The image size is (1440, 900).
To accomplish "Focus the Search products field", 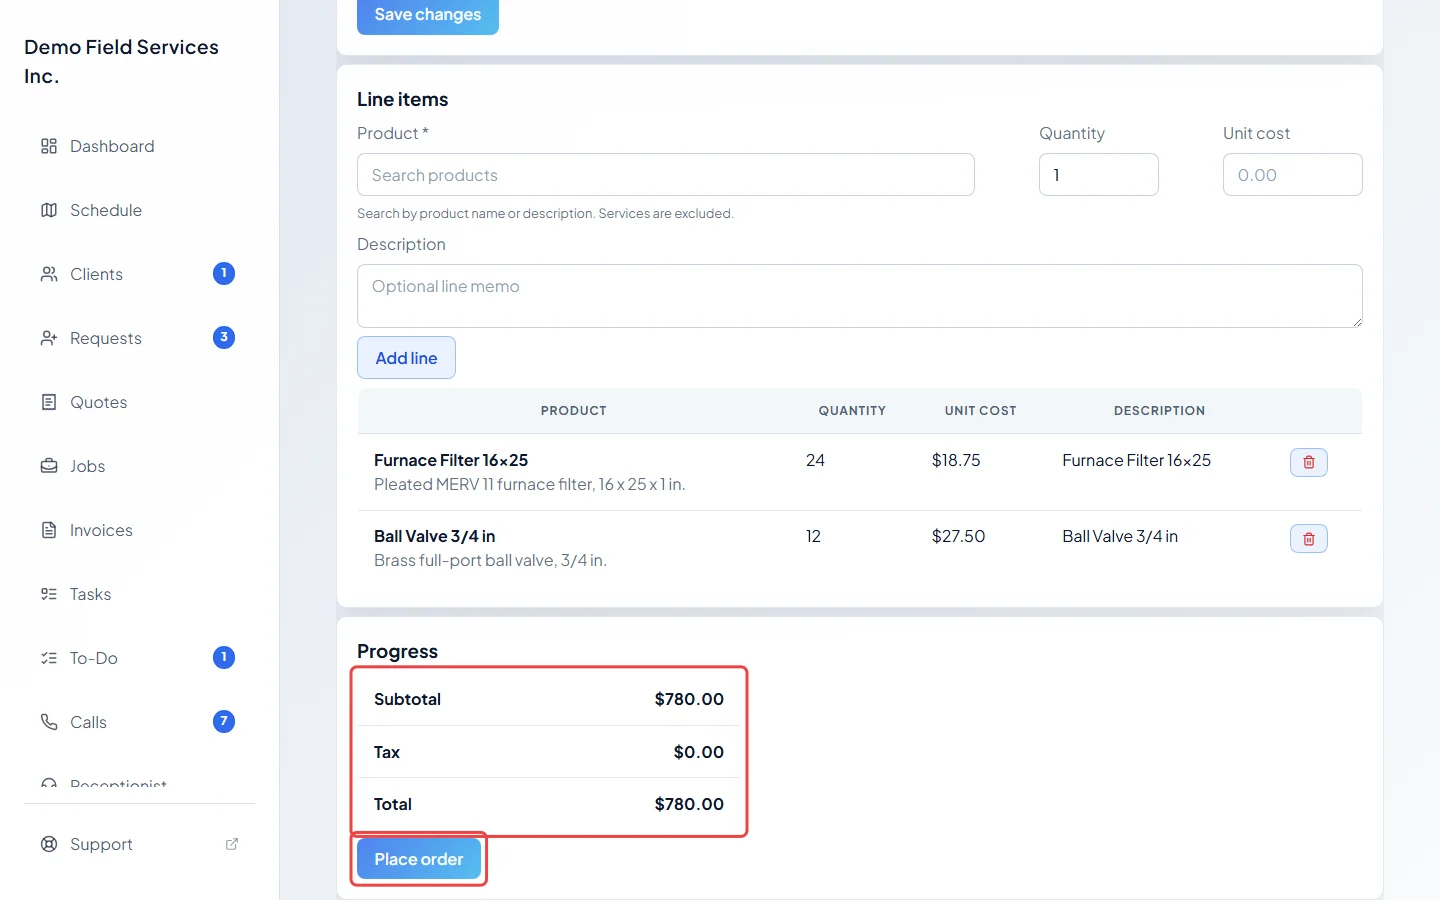I will (666, 175).
